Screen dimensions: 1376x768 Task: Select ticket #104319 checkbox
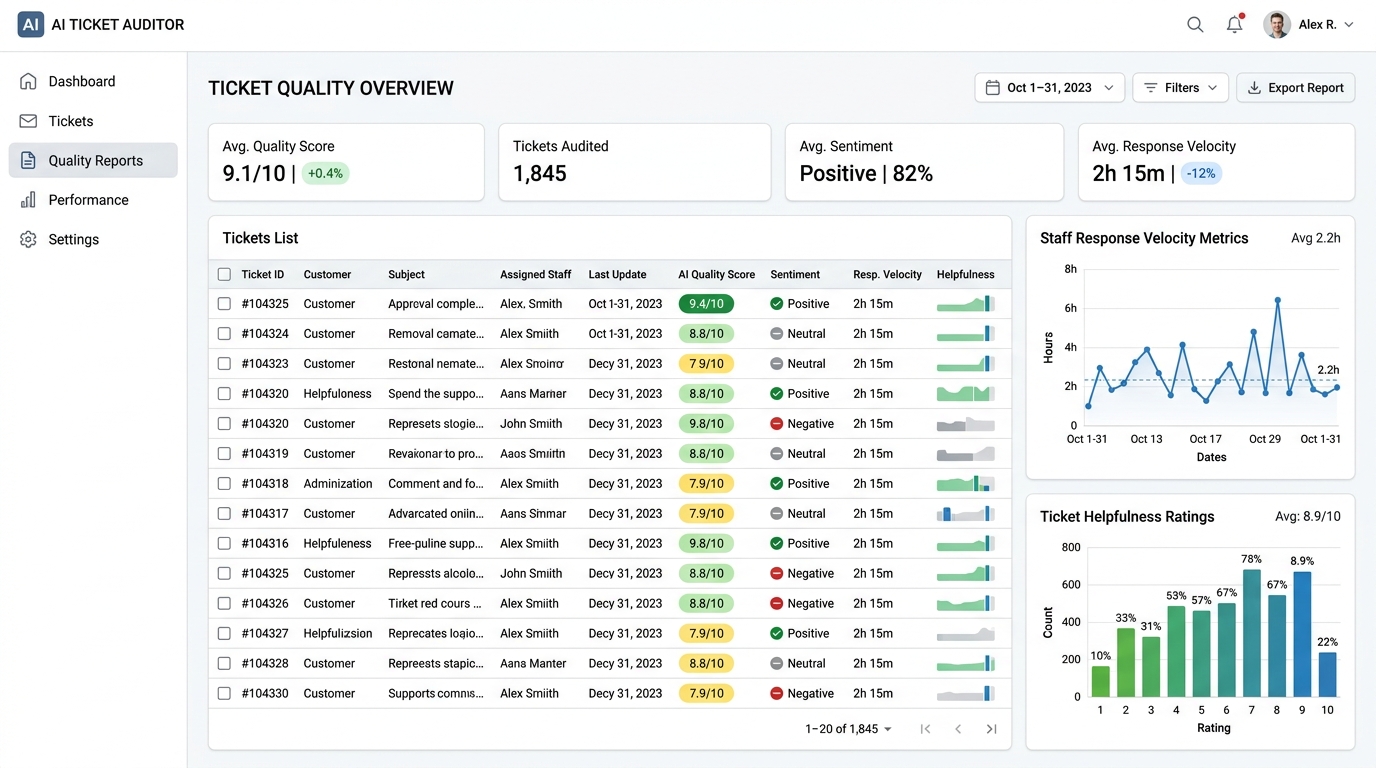pos(224,454)
